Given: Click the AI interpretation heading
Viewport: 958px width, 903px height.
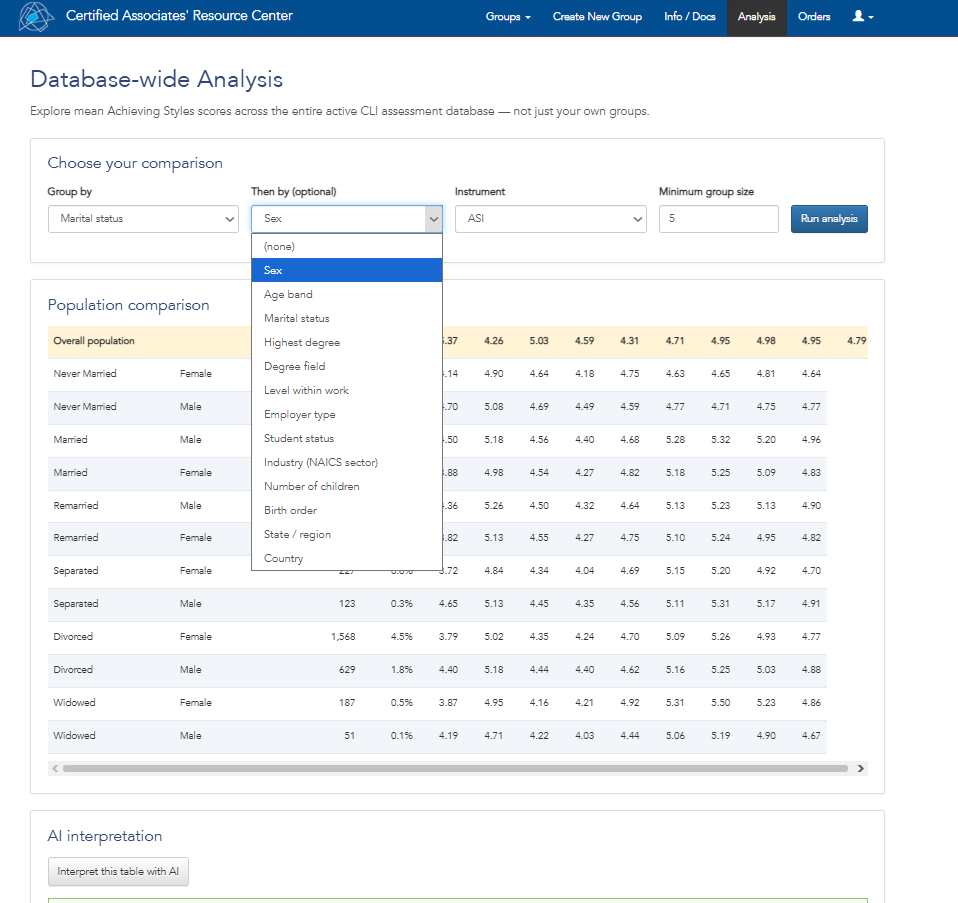Looking at the screenshot, I should (x=105, y=836).
